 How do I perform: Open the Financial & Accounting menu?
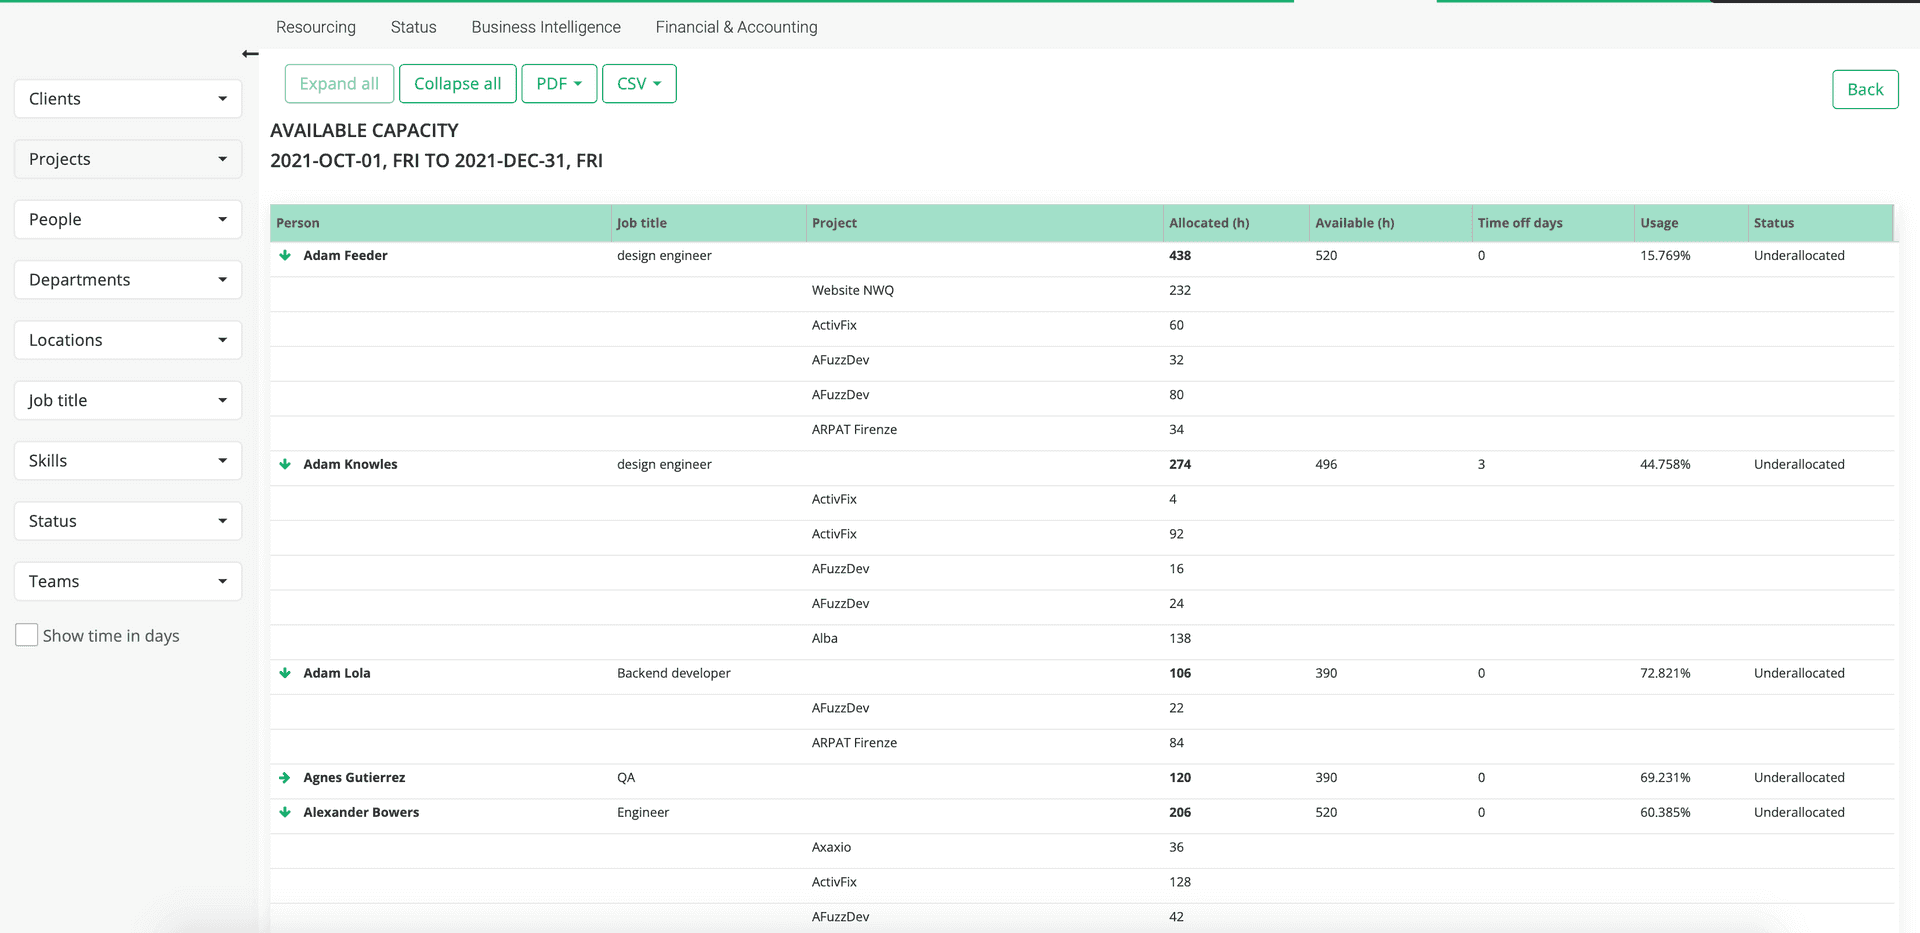(737, 27)
